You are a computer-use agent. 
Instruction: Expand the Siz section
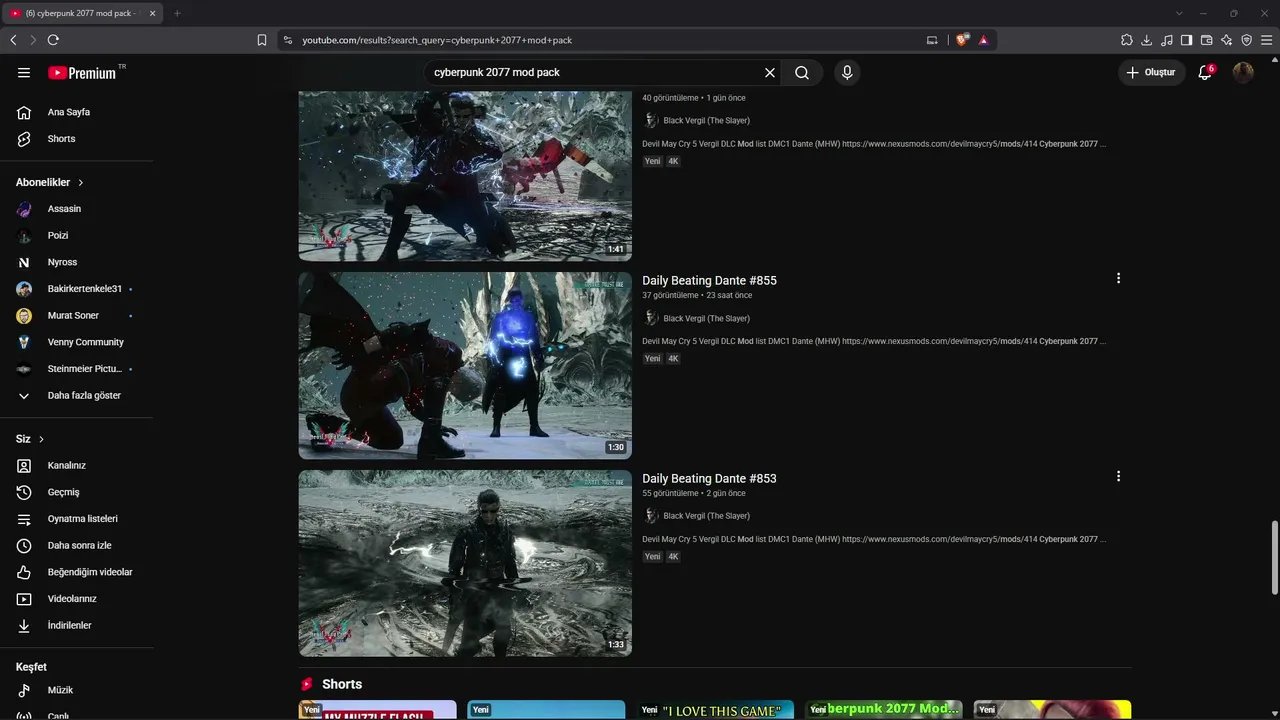[30, 439]
